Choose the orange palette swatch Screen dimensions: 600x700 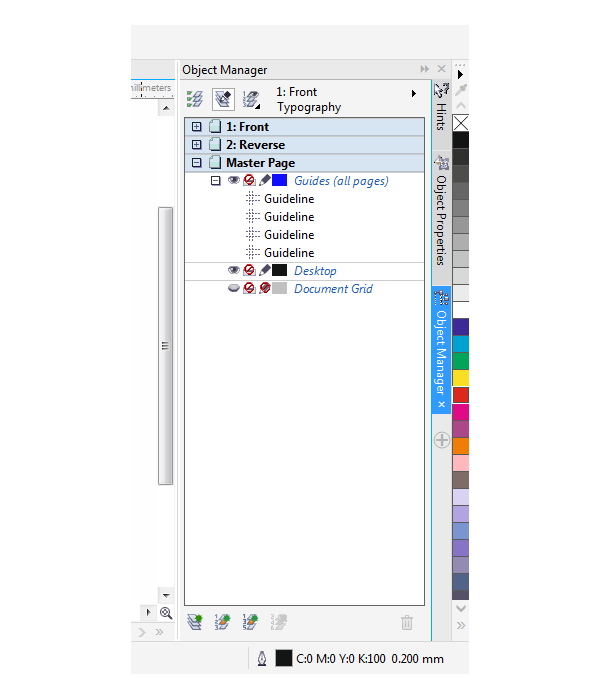click(x=461, y=446)
